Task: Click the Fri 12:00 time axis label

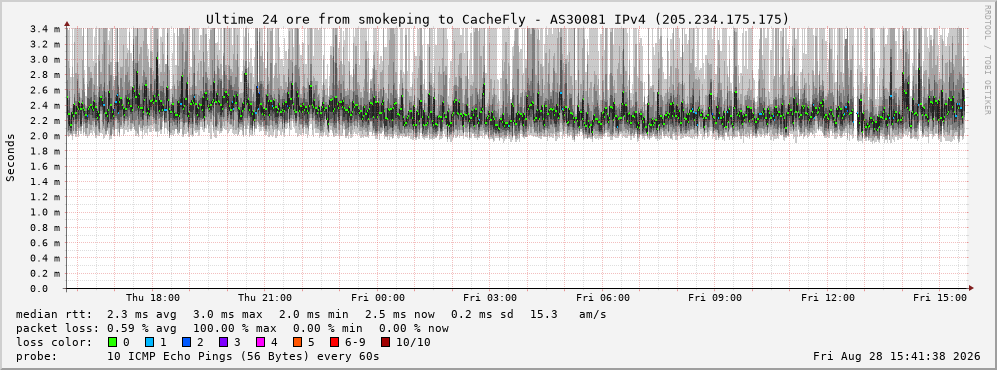Action: coord(828,298)
